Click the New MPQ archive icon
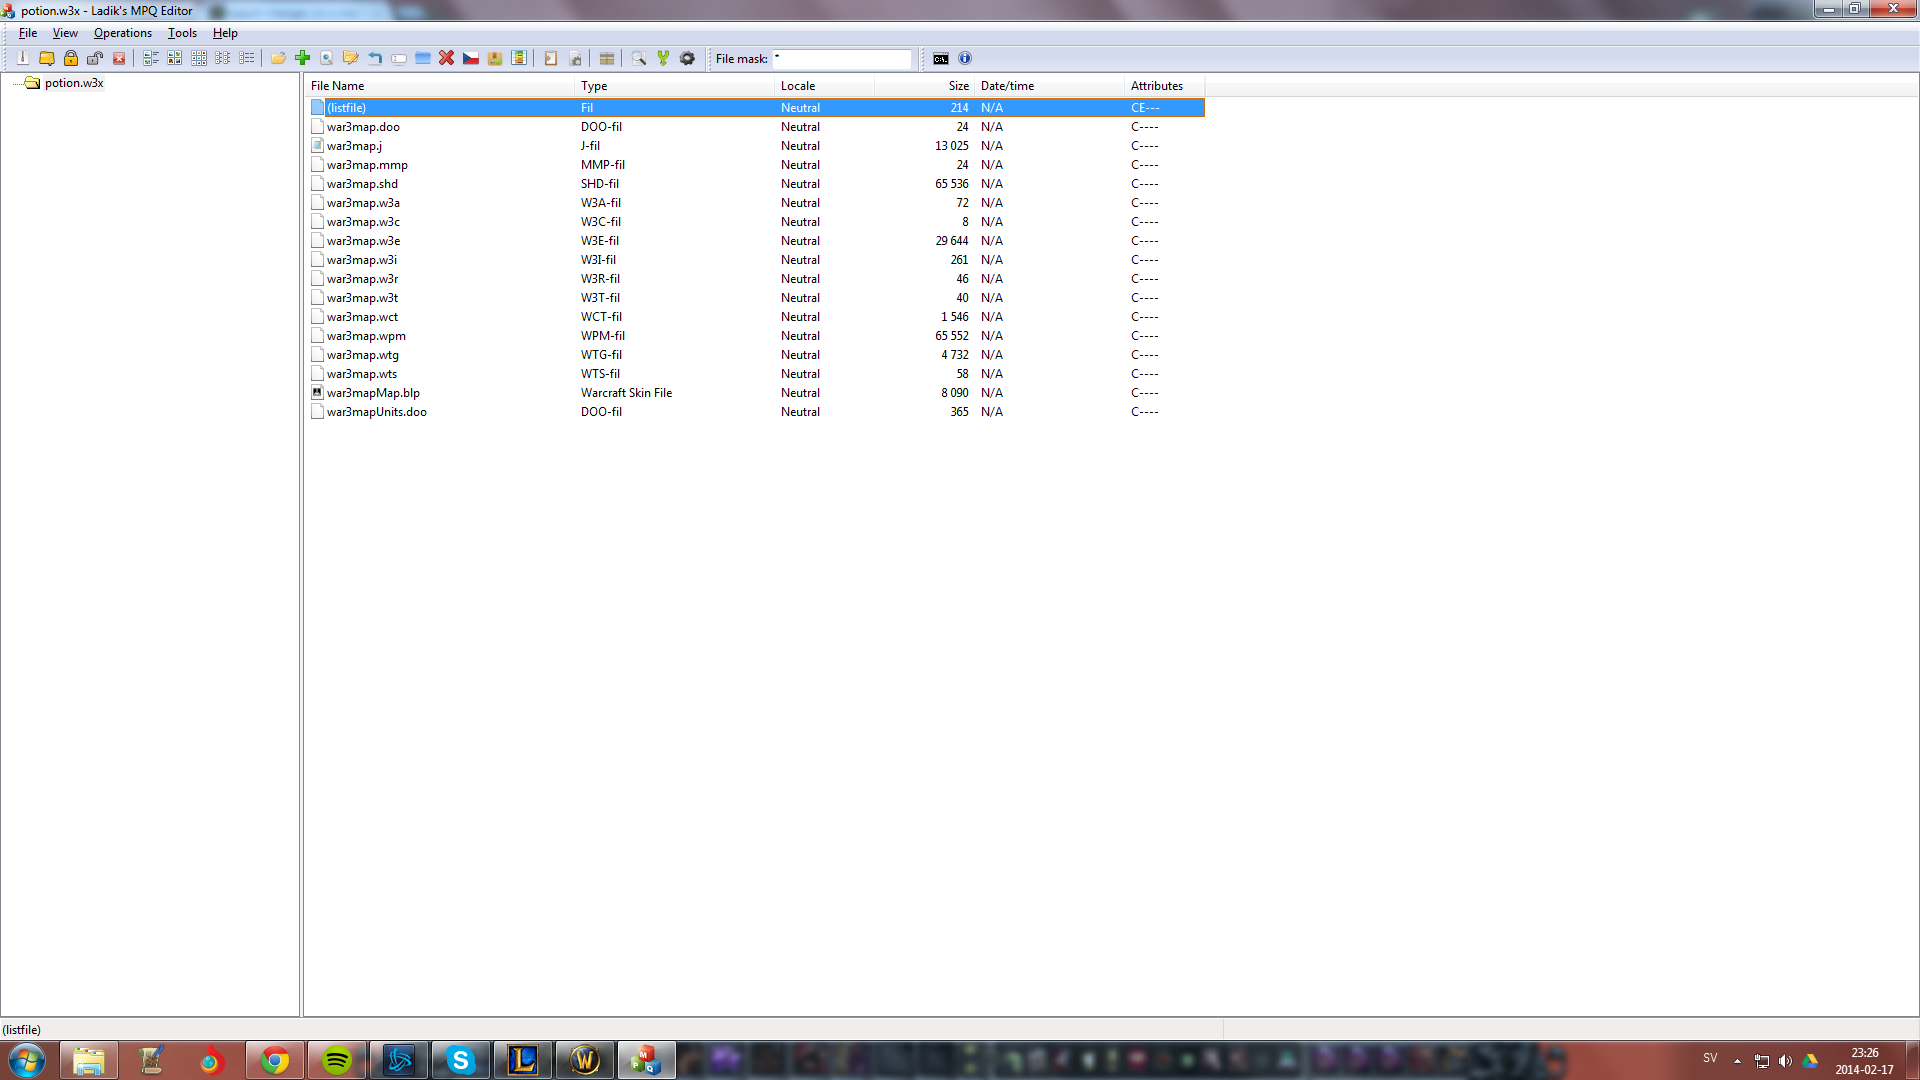Image resolution: width=1920 pixels, height=1080 pixels. 22,58
